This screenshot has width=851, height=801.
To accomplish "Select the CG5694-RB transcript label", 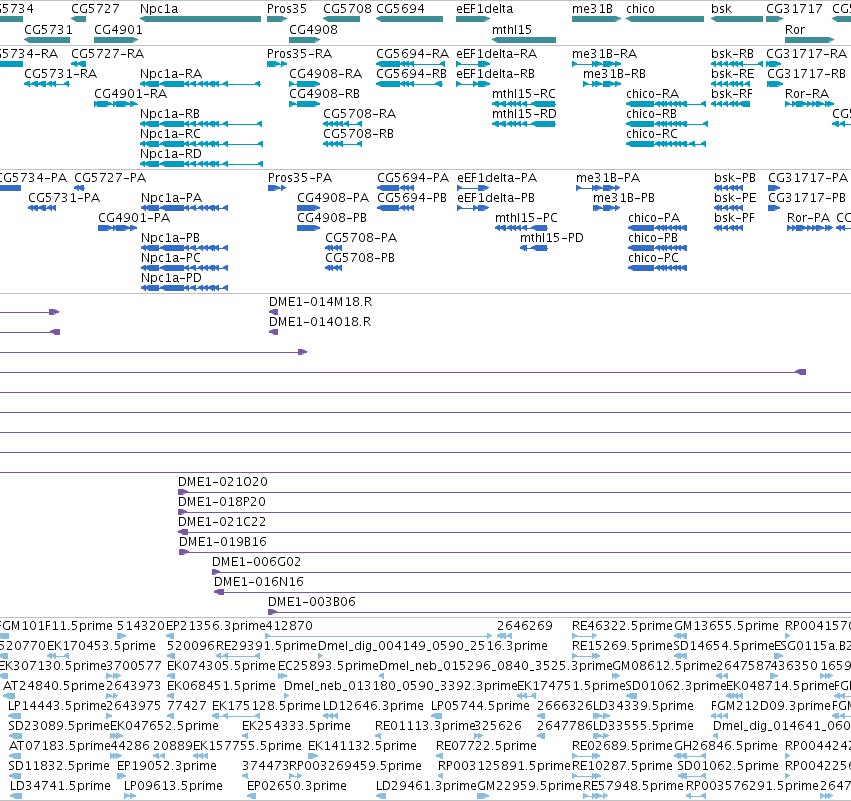I will [x=411, y=74].
